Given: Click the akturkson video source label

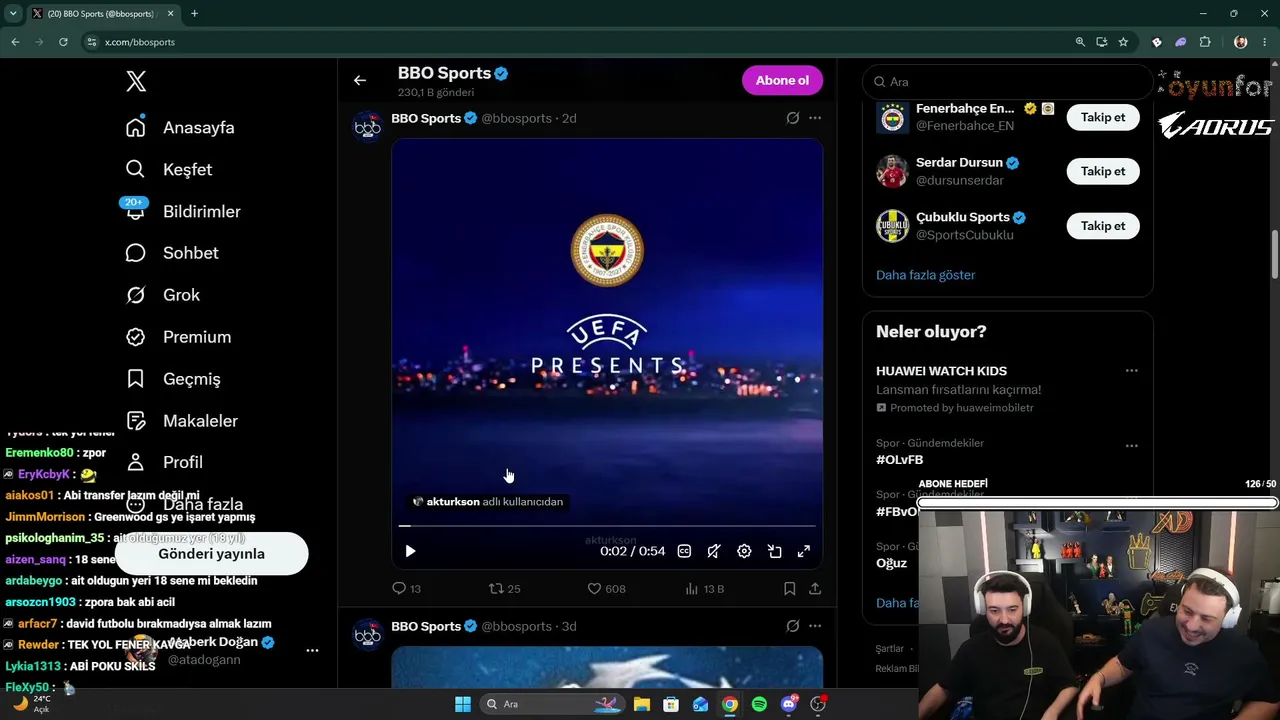Looking at the screenshot, I should 488,502.
